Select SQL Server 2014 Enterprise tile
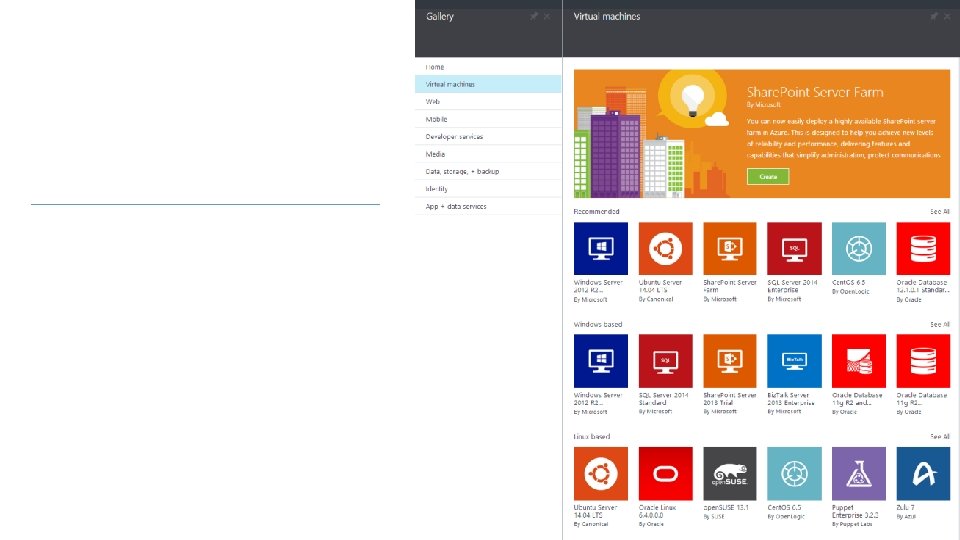 coord(794,249)
